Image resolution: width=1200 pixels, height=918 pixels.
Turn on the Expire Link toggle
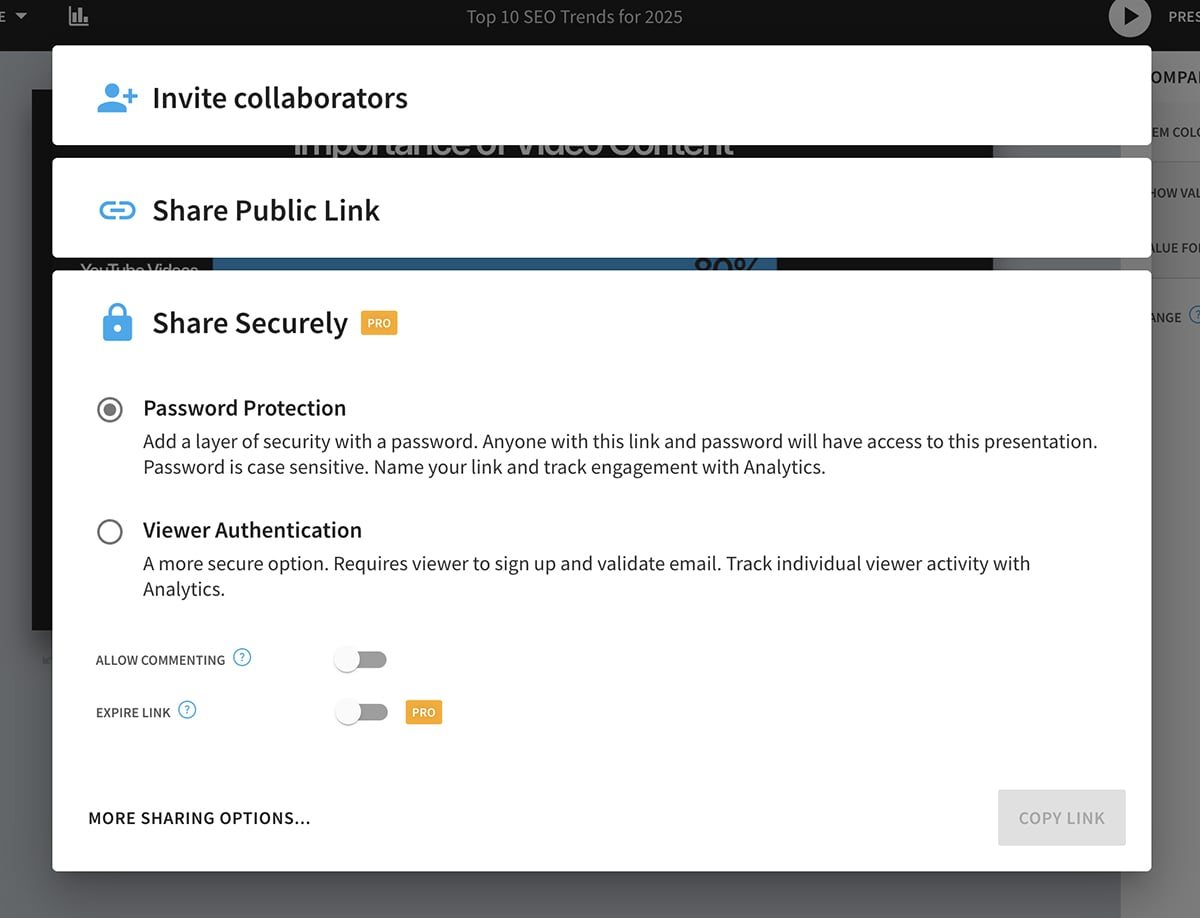[361, 712]
